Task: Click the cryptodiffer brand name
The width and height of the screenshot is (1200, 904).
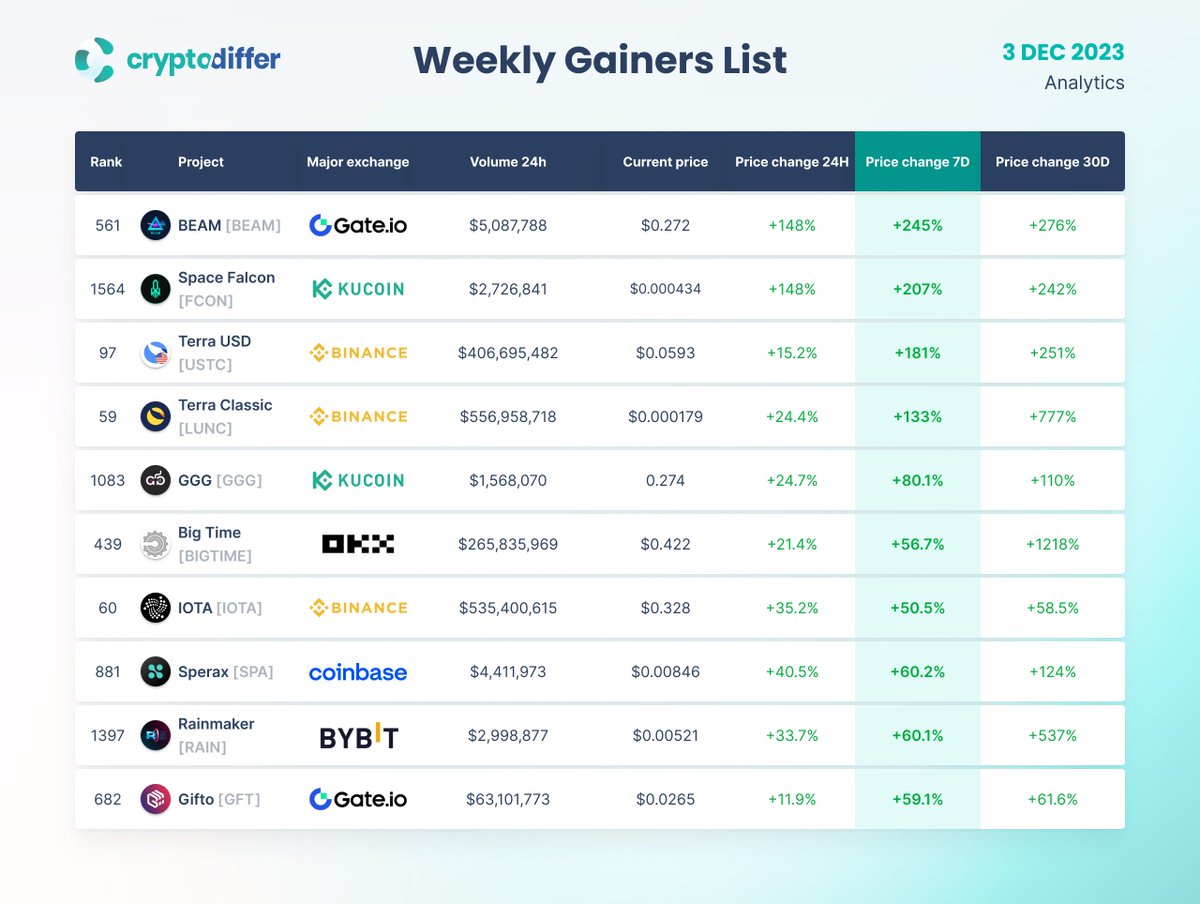Action: [x=204, y=59]
